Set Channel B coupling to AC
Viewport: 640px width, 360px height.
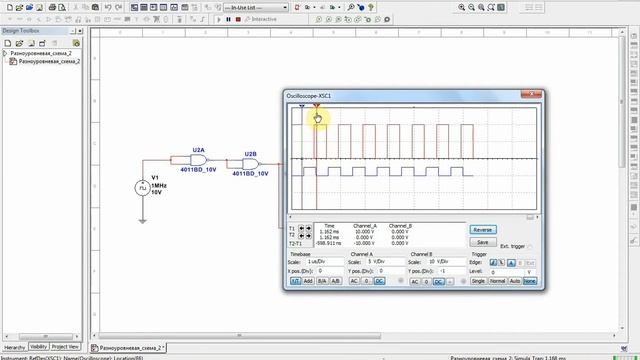(x=414, y=282)
